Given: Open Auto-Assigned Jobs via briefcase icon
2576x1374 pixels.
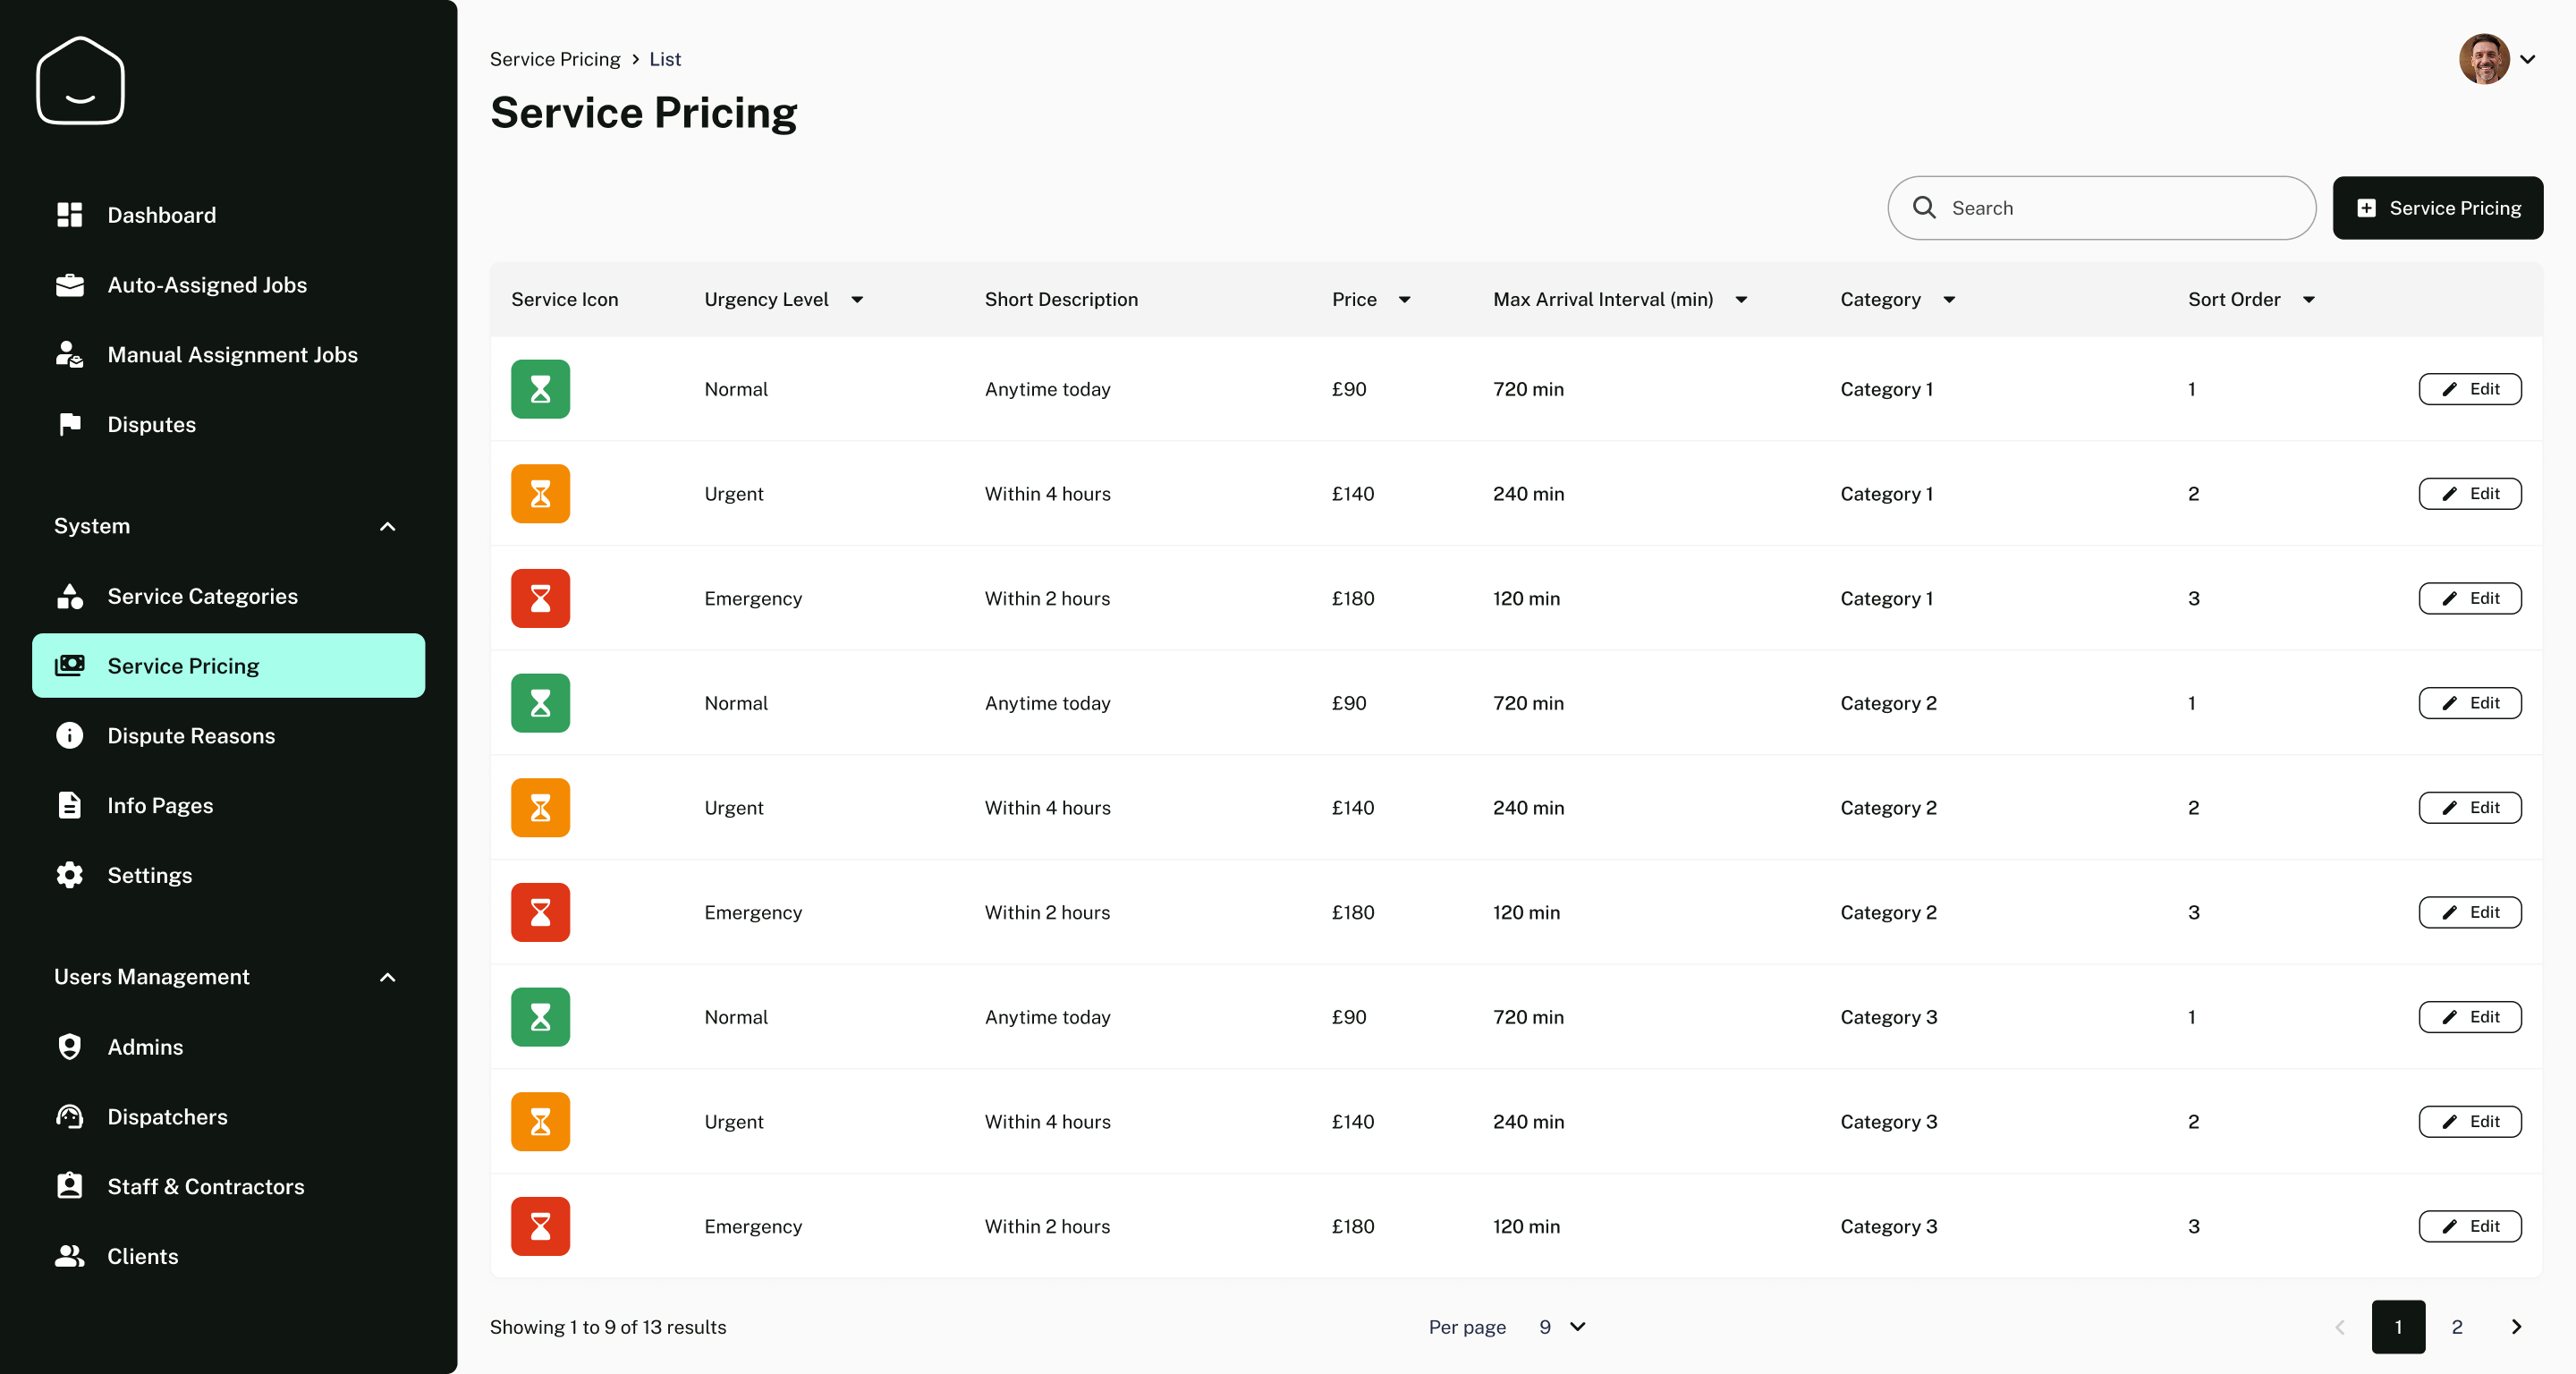Looking at the screenshot, I should point(69,285).
